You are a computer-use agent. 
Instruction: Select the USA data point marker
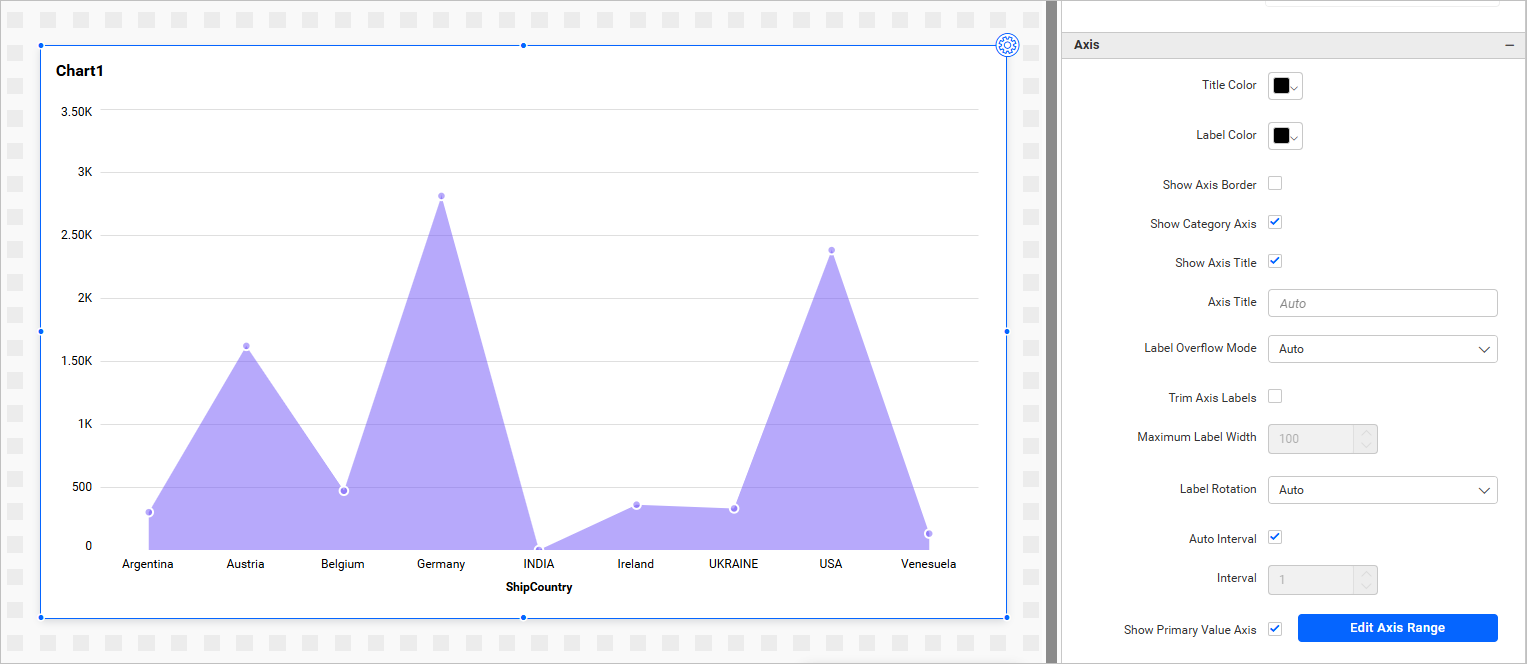831,250
